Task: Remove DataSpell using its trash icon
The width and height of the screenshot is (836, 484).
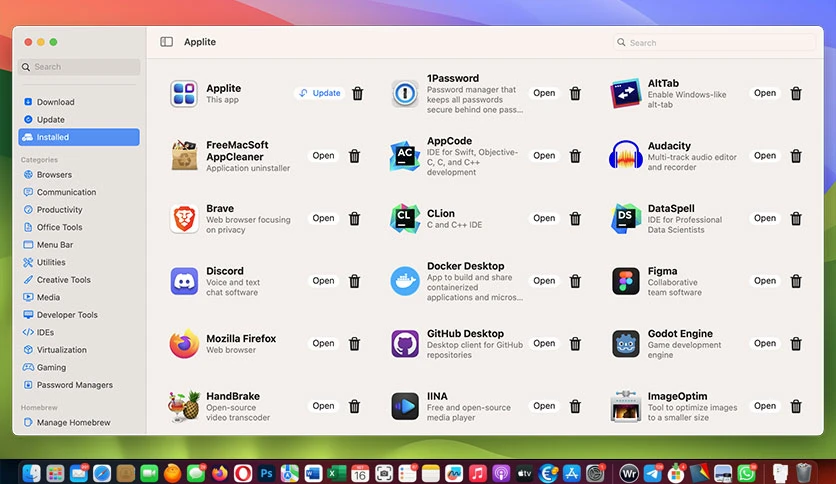Action: [x=796, y=219]
